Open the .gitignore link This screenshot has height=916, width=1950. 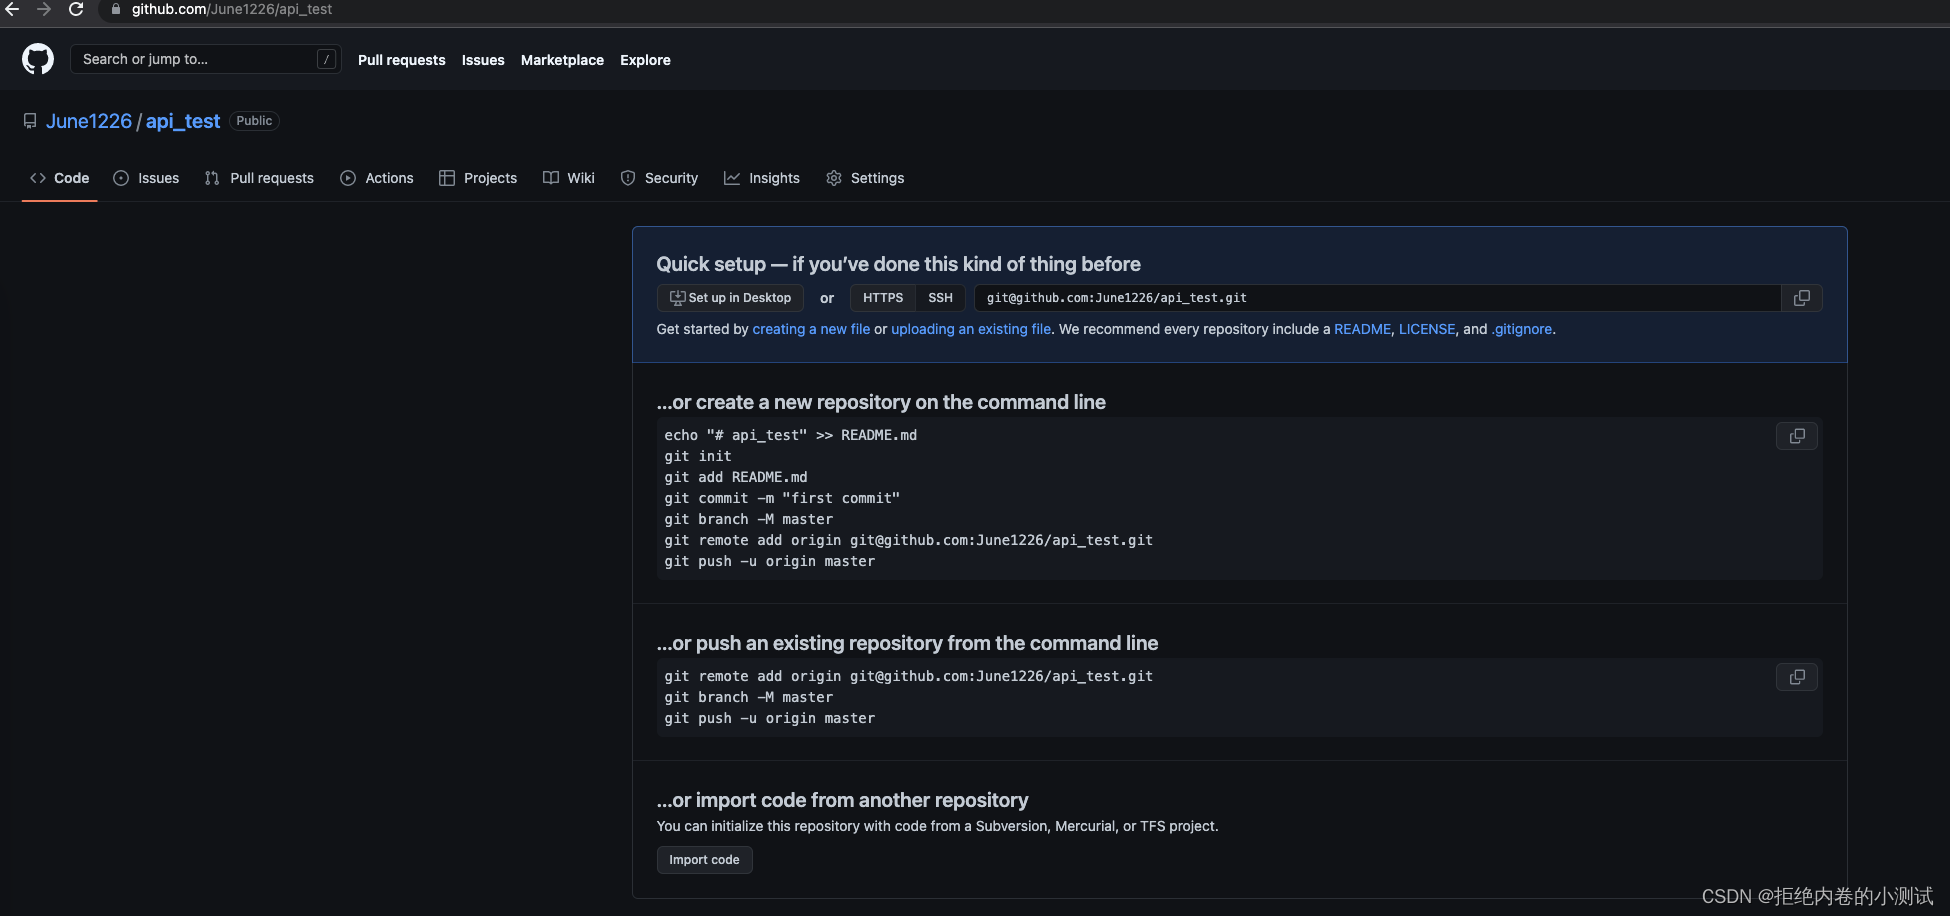point(1522,329)
